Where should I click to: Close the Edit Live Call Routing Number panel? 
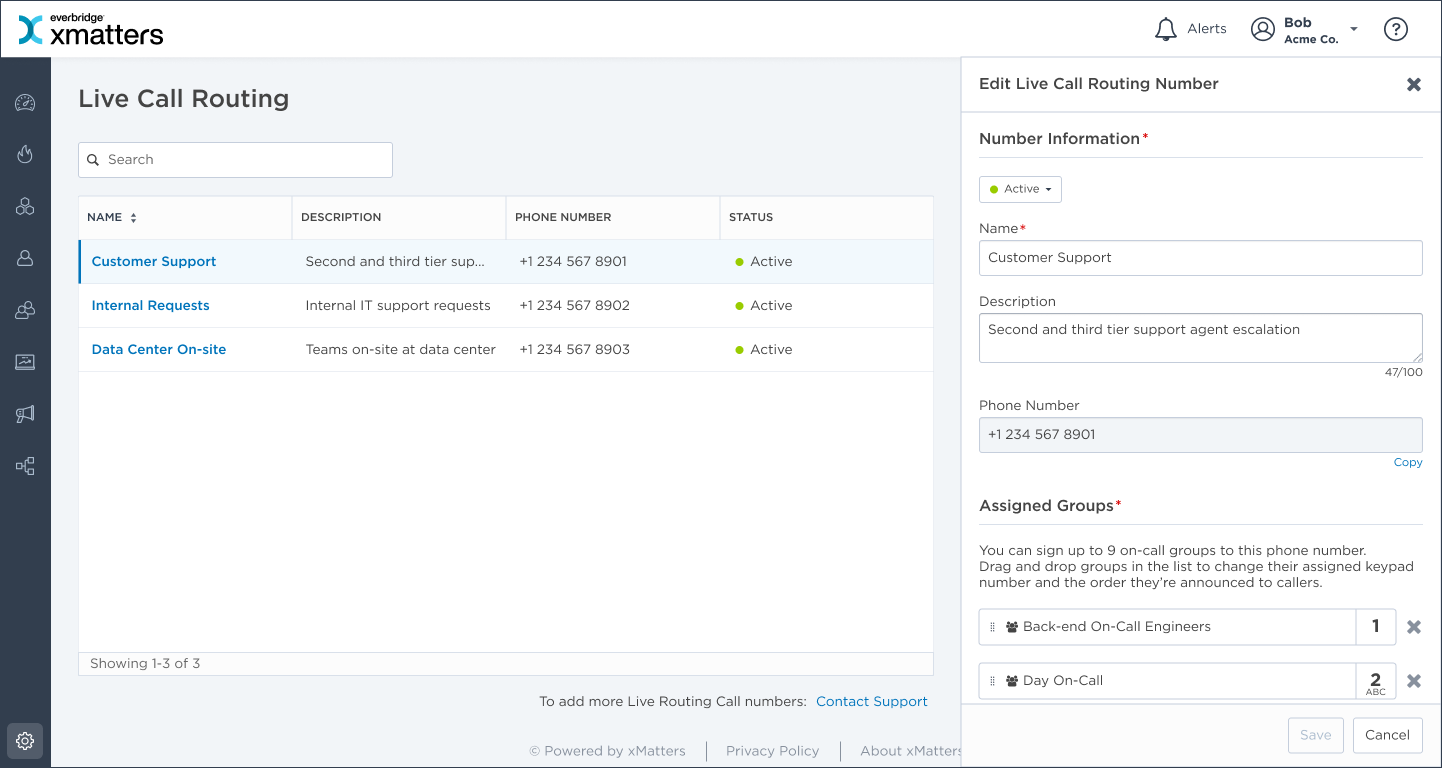tap(1414, 84)
